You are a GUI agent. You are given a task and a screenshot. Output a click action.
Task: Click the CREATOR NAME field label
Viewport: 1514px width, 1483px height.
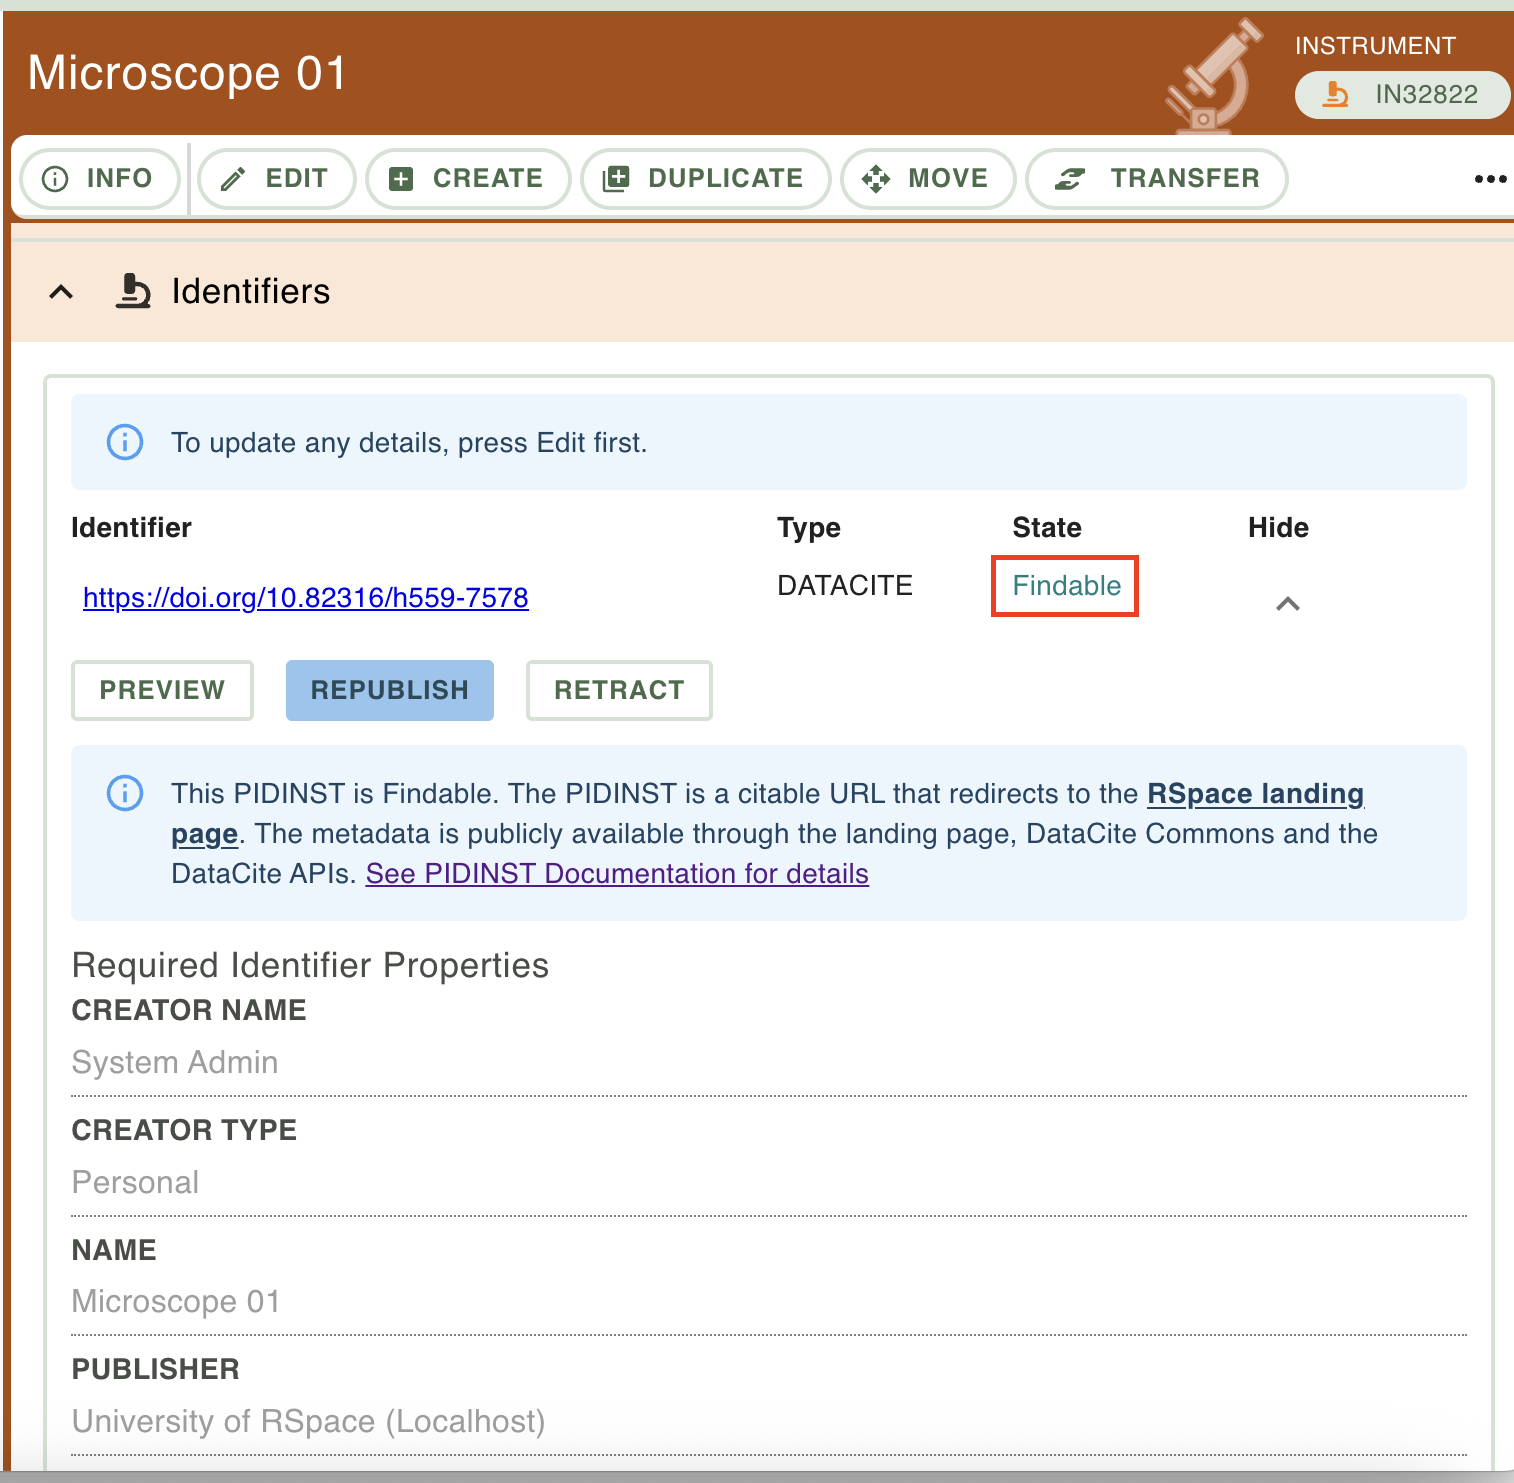[x=189, y=1010]
